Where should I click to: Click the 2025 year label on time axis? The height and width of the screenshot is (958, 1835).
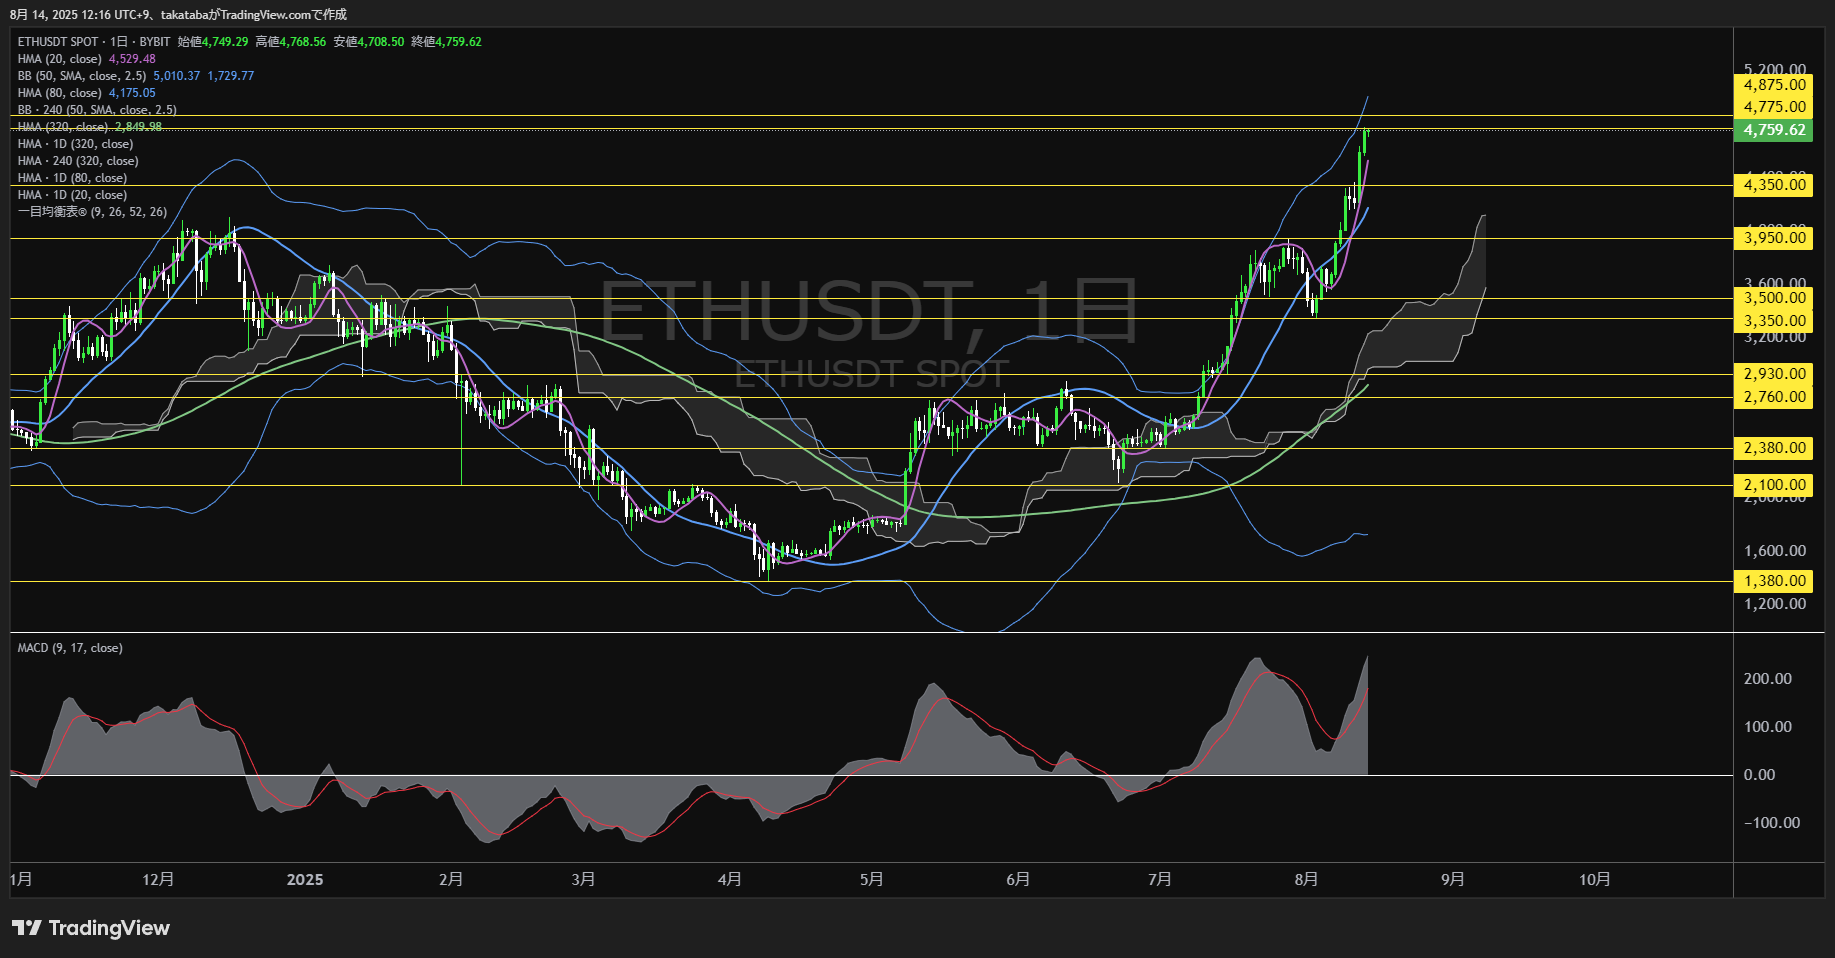tap(305, 879)
